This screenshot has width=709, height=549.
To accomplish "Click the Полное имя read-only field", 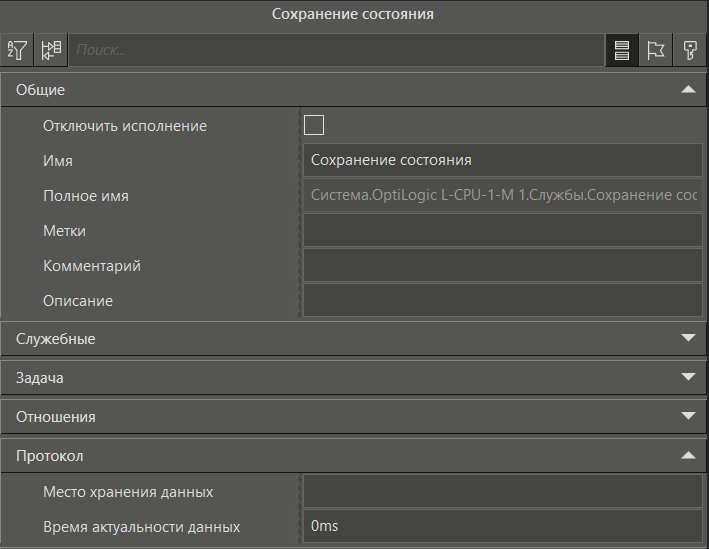I will pyautogui.click(x=502, y=195).
